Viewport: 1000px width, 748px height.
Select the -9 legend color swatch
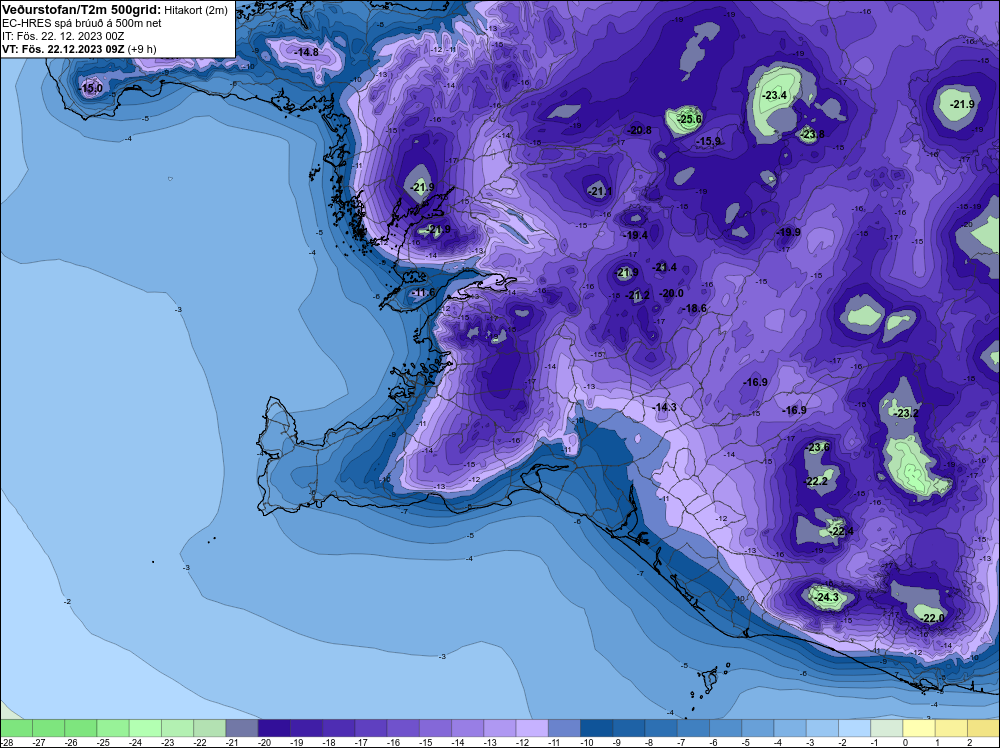[x=629, y=728]
